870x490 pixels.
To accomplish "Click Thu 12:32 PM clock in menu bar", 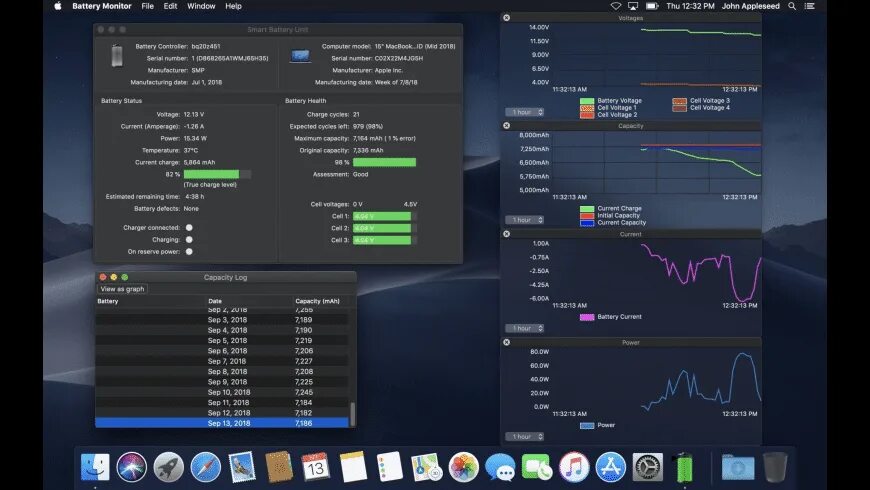I will coord(690,6).
